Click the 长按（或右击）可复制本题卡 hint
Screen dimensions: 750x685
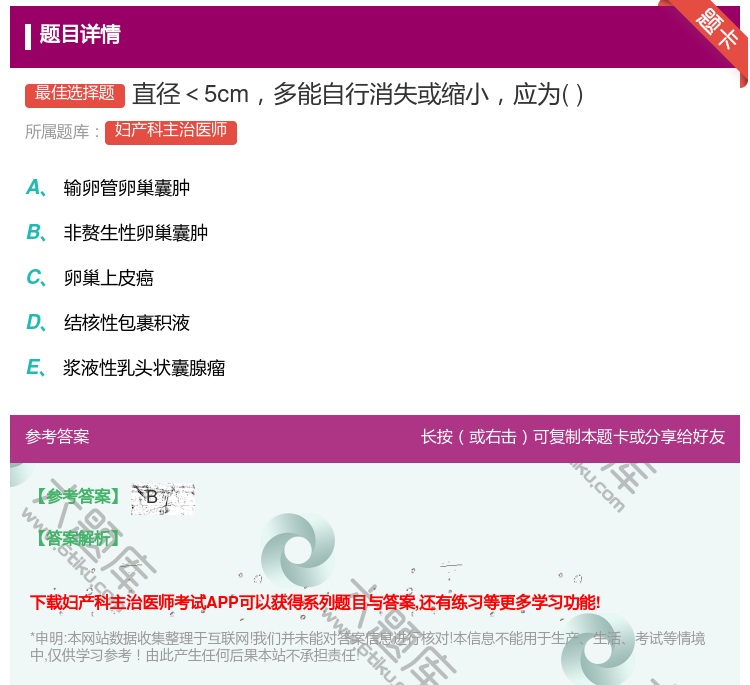click(x=573, y=437)
